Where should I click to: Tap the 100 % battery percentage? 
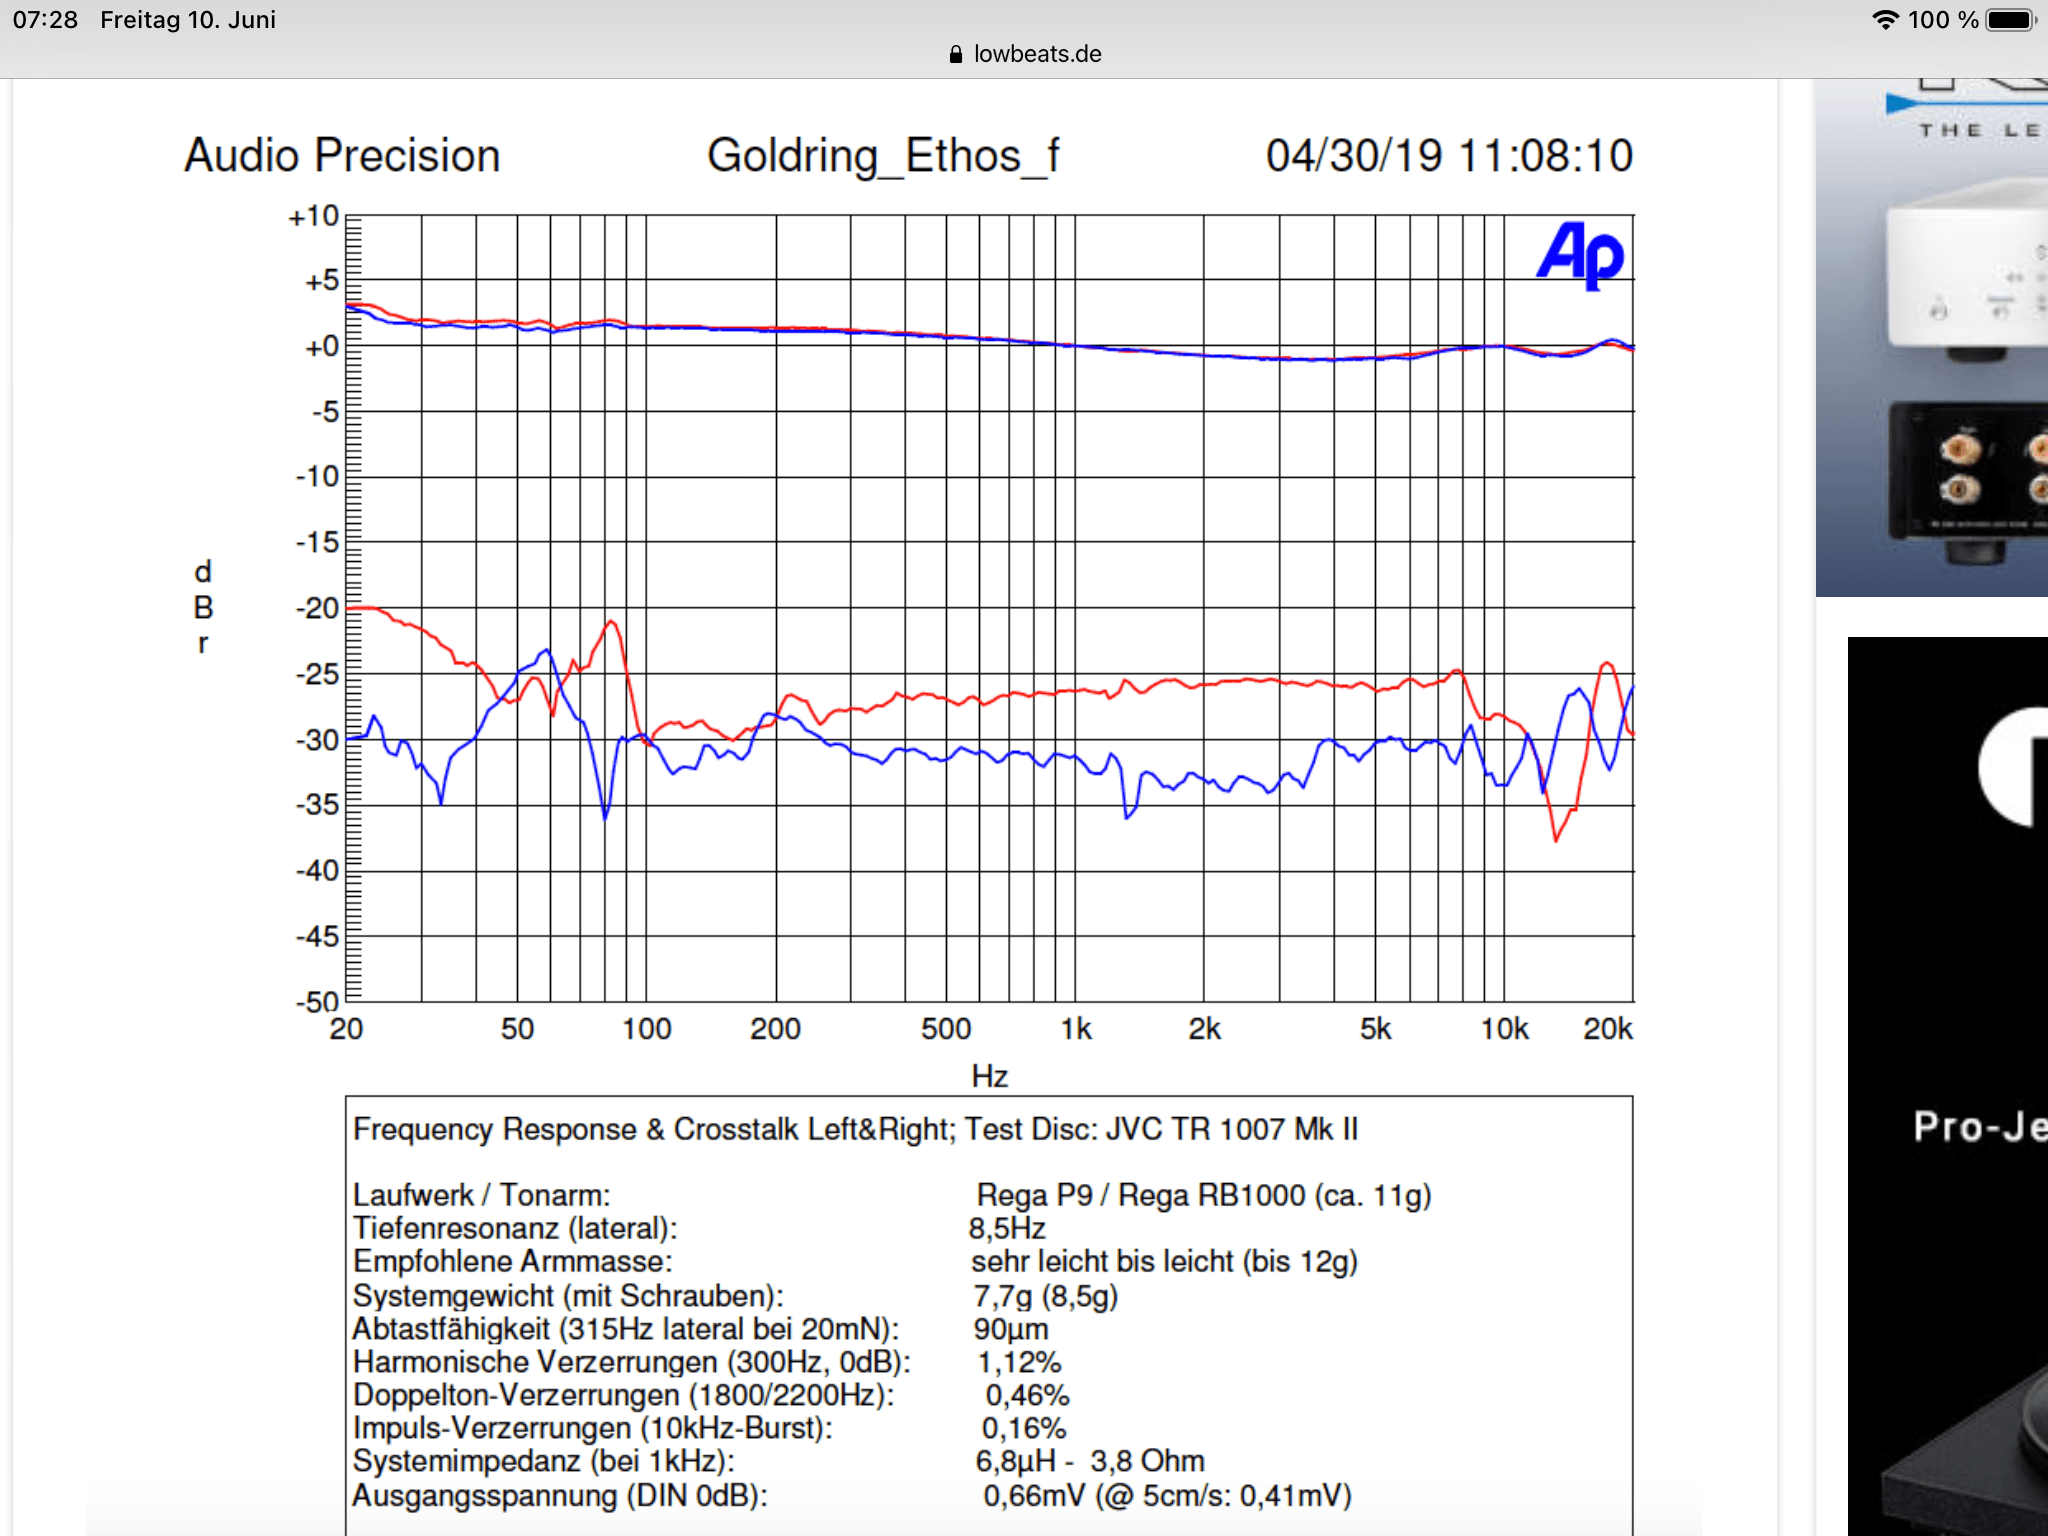pyautogui.click(x=1943, y=20)
